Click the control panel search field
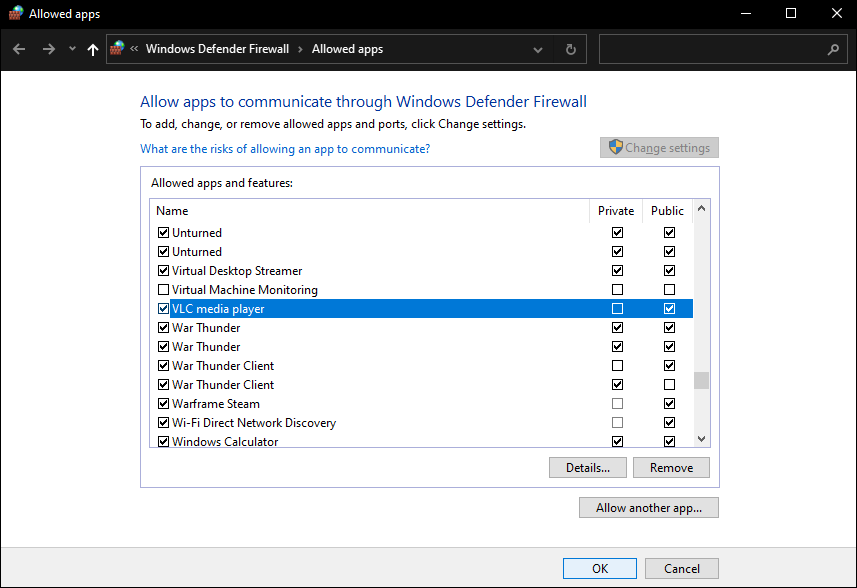The height and width of the screenshot is (588, 857). pos(712,49)
